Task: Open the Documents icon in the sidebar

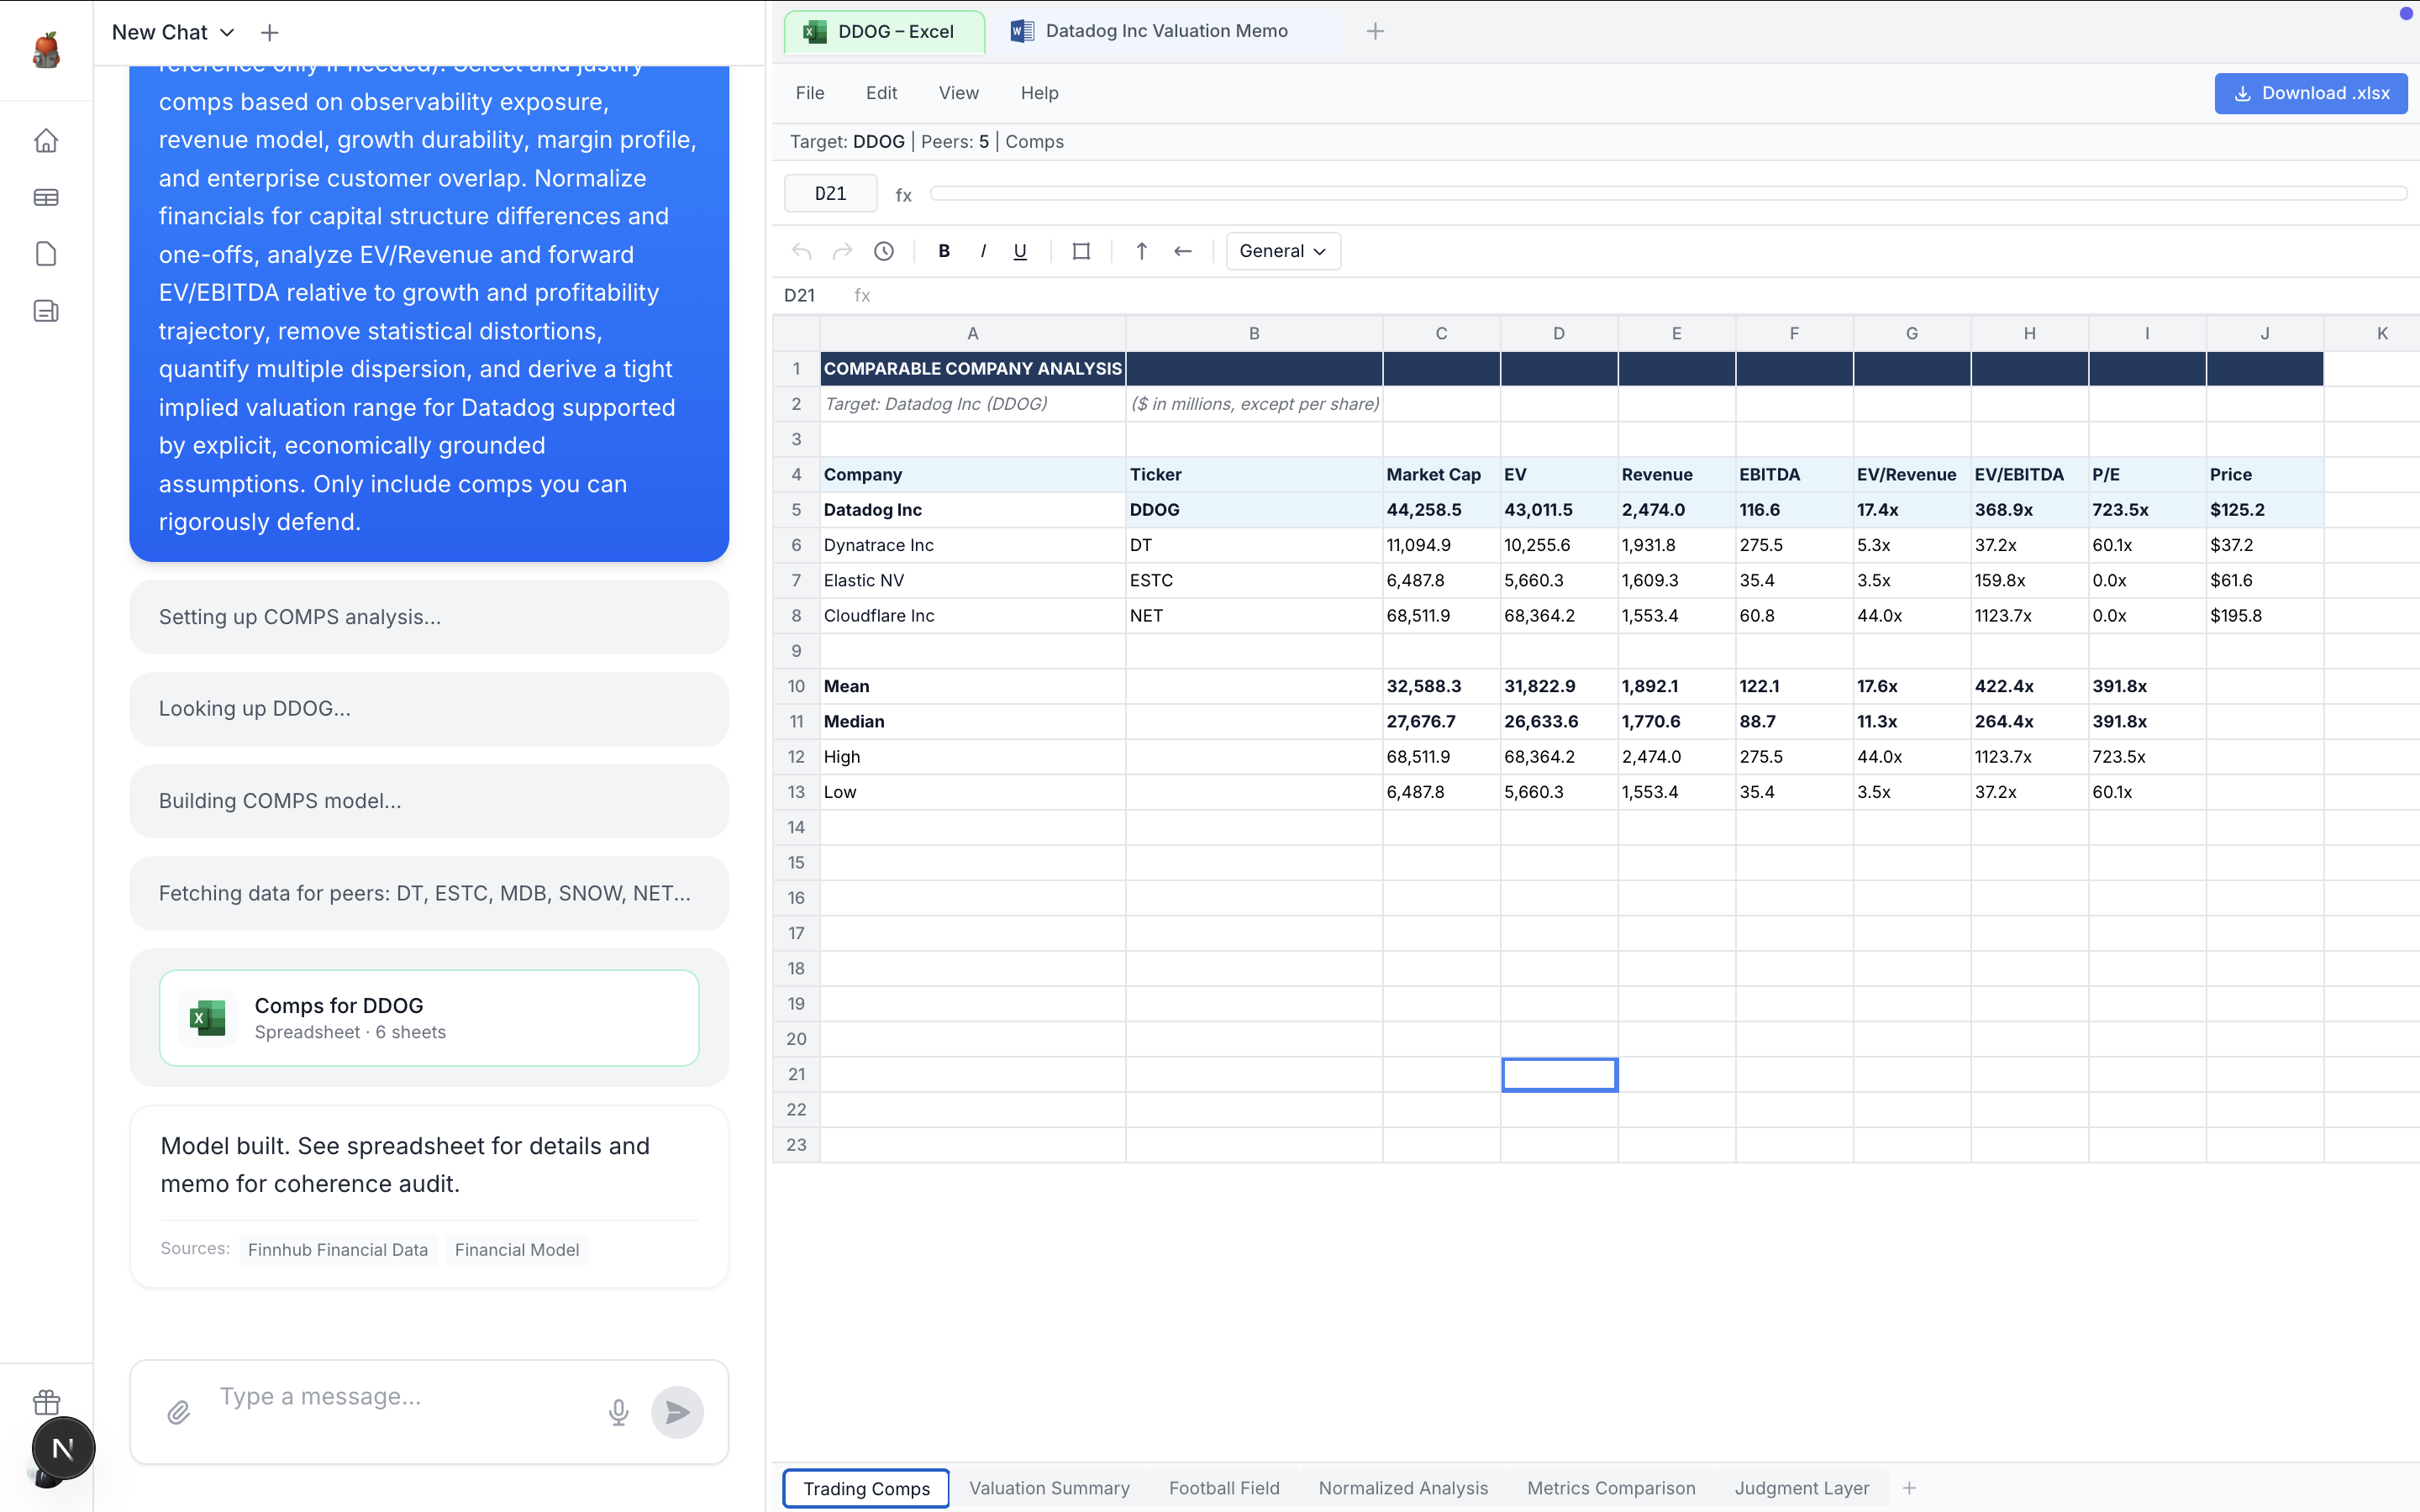Action: click(46, 253)
